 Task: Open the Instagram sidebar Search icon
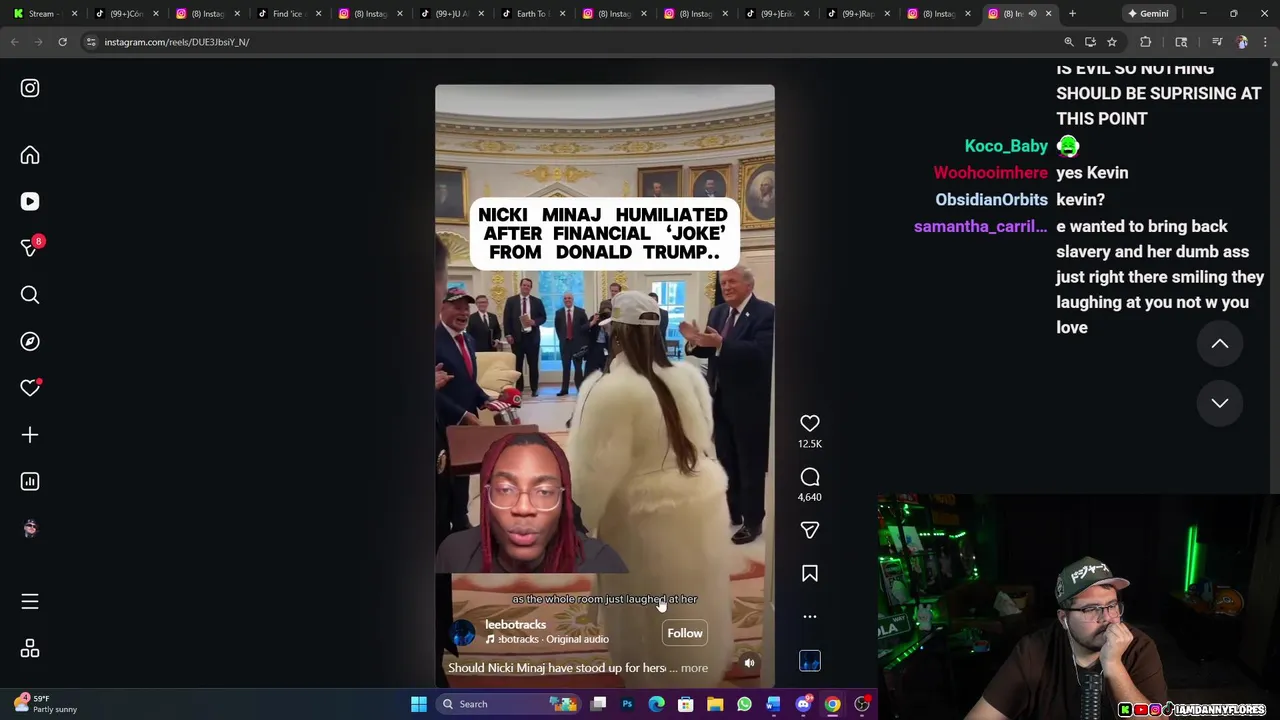pos(30,295)
